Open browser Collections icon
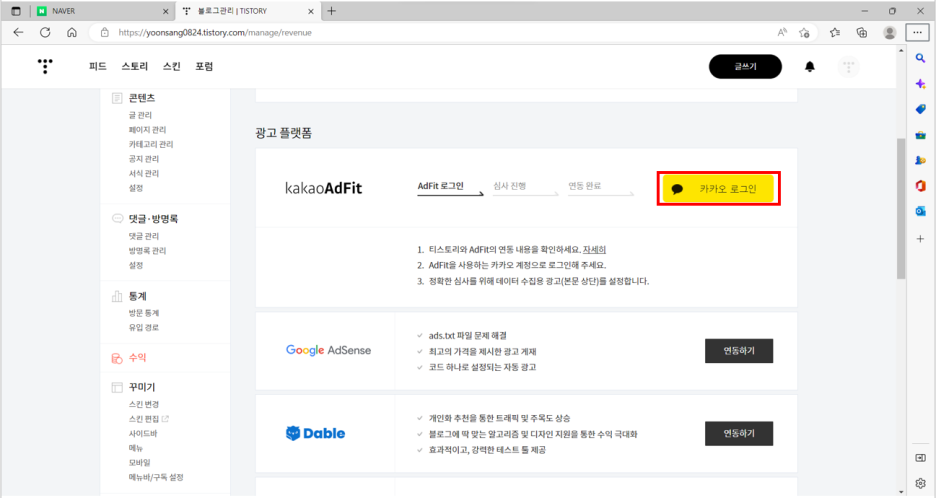Viewport: 936px width, 498px height. (x=861, y=32)
